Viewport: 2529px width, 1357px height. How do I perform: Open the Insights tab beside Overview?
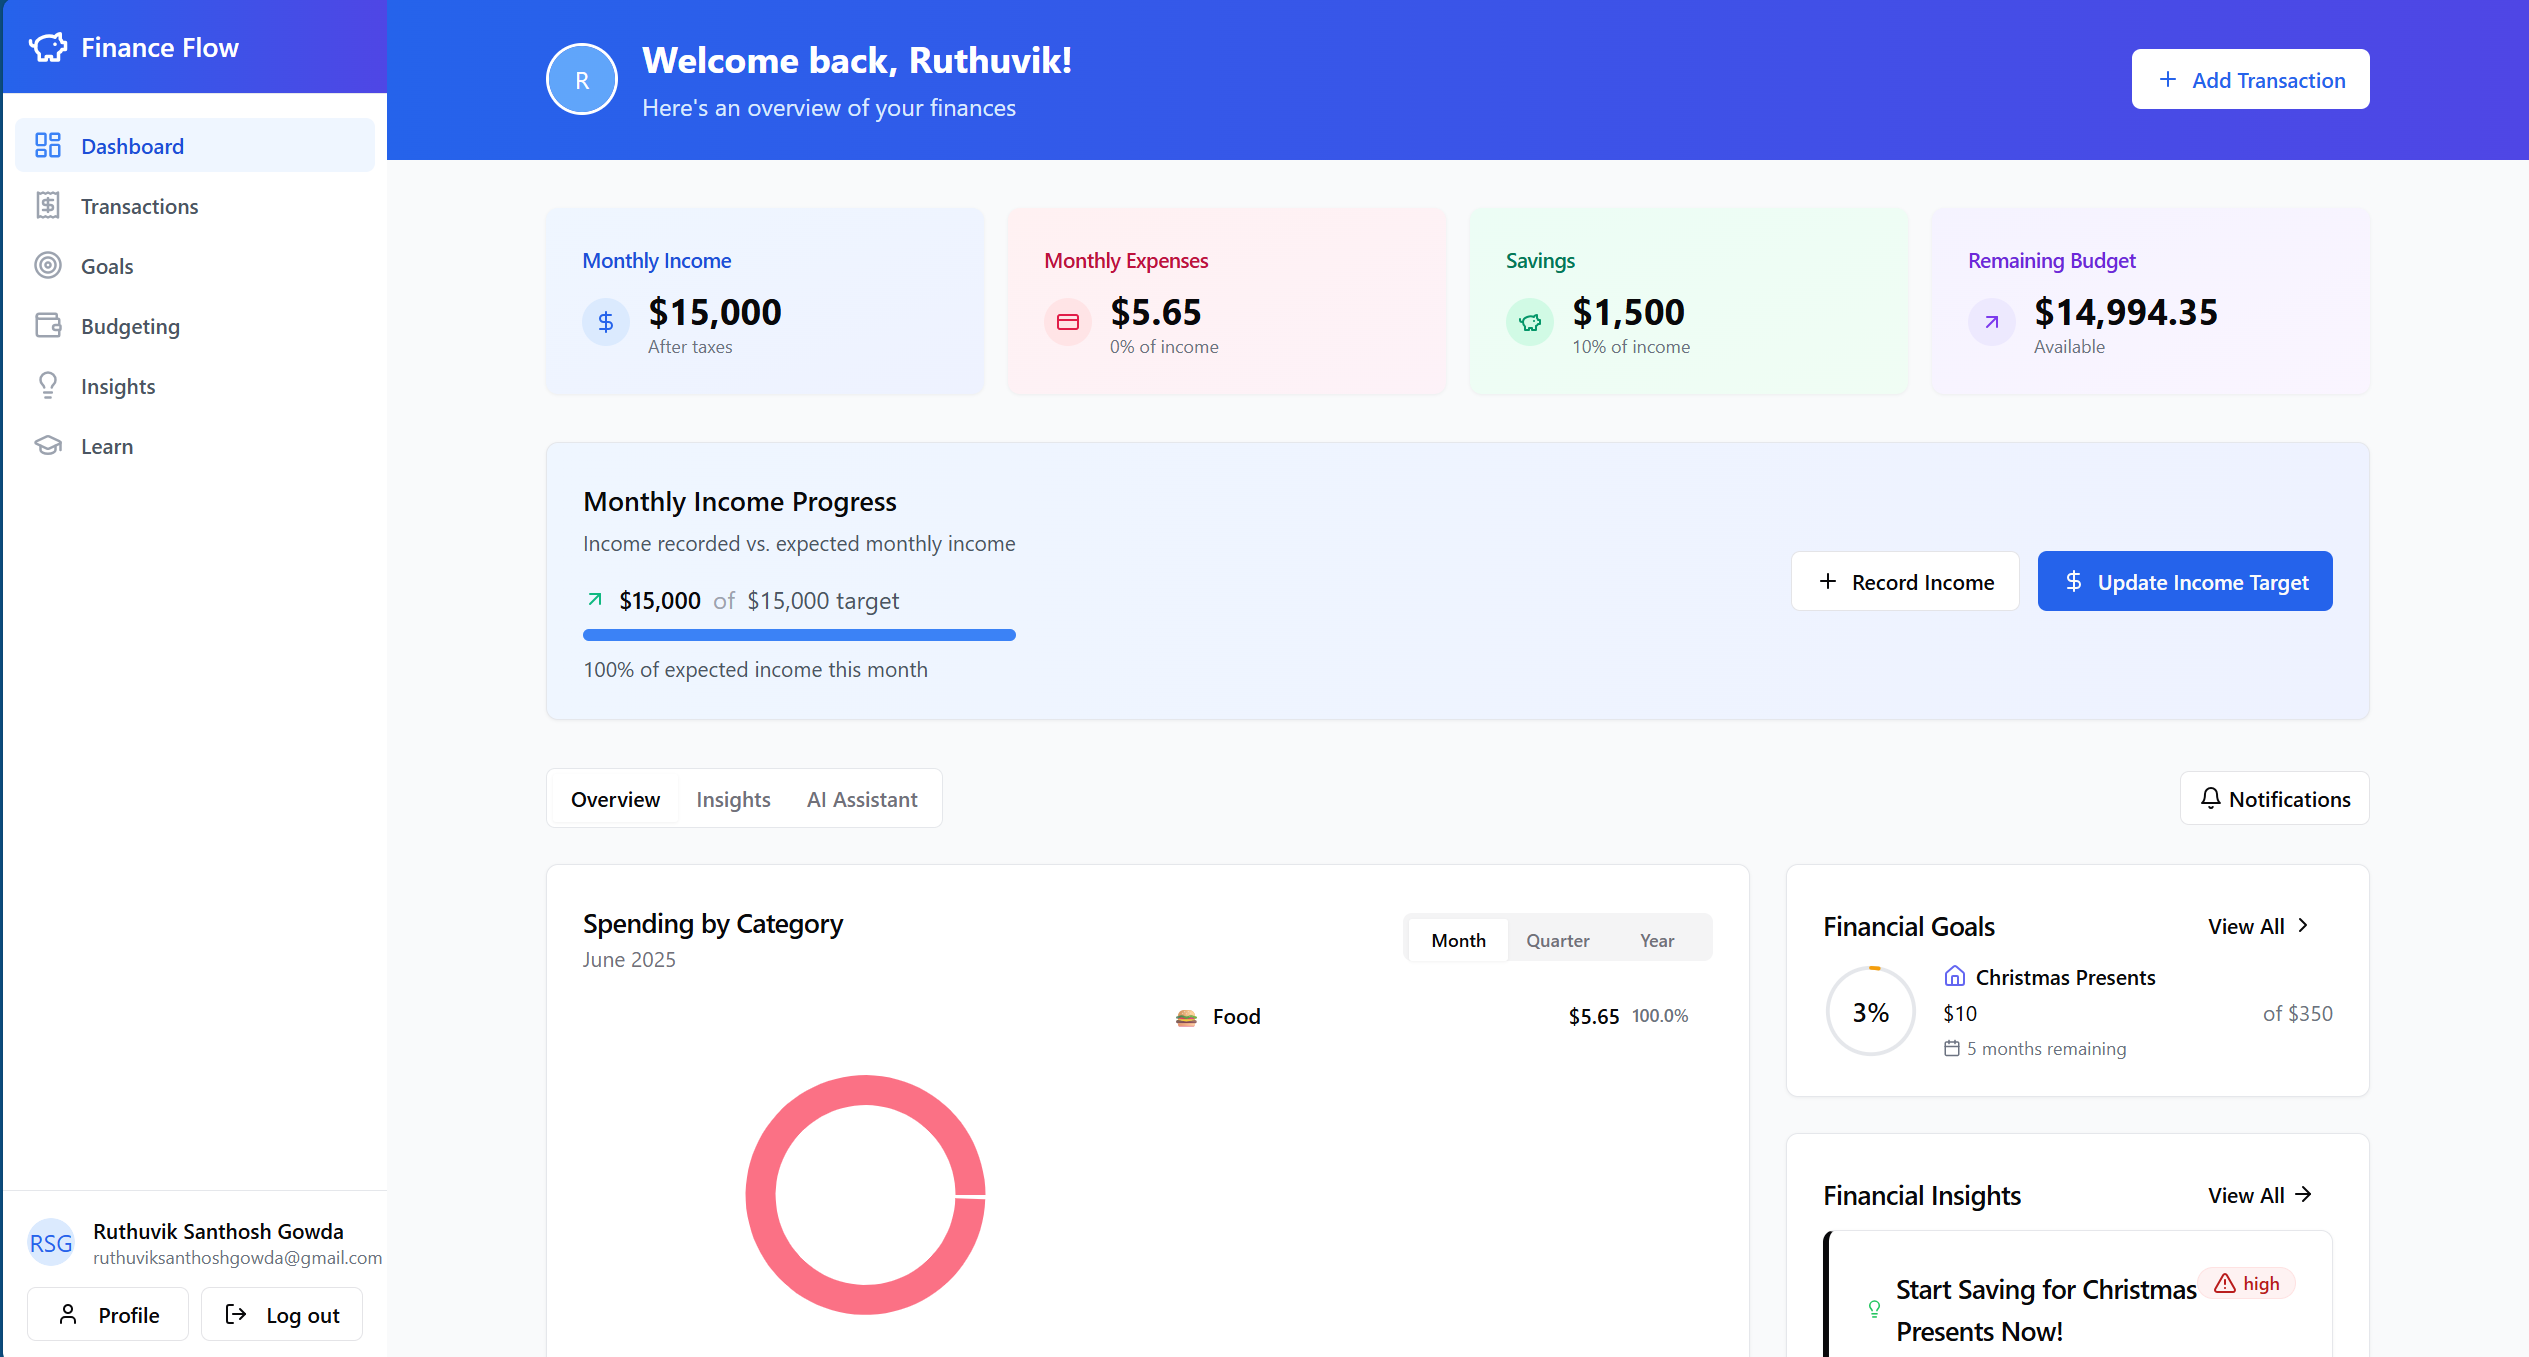click(733, 799)
